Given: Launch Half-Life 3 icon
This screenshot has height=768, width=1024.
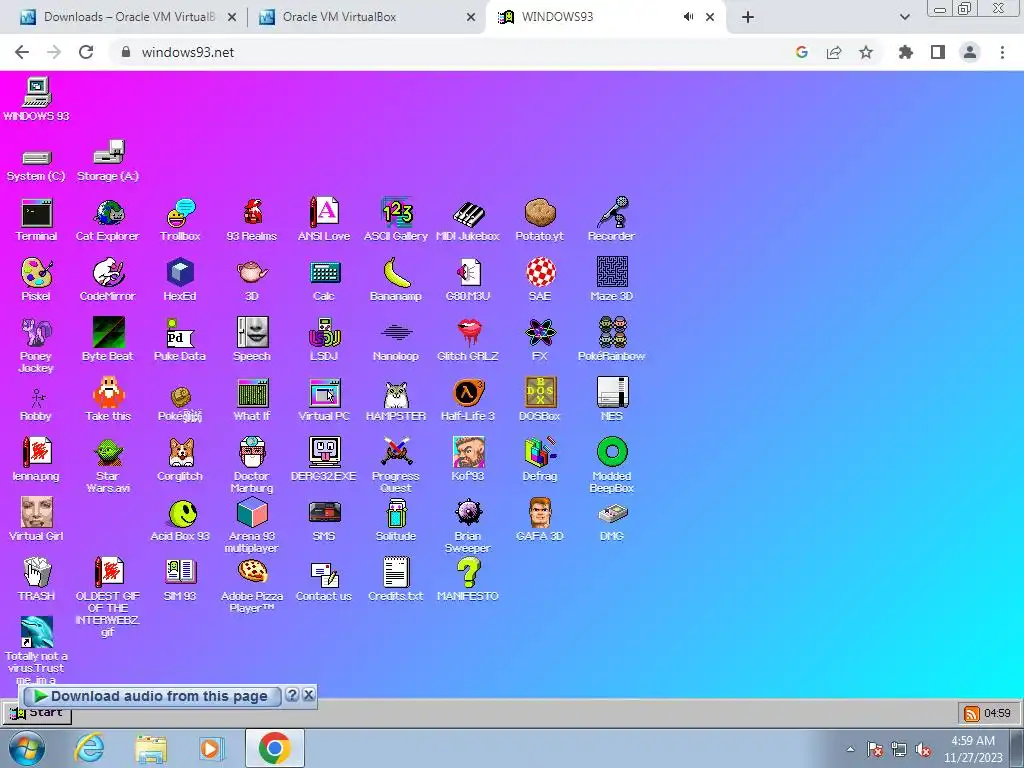Looking at the screenshot, I should (x=468, y=400).
